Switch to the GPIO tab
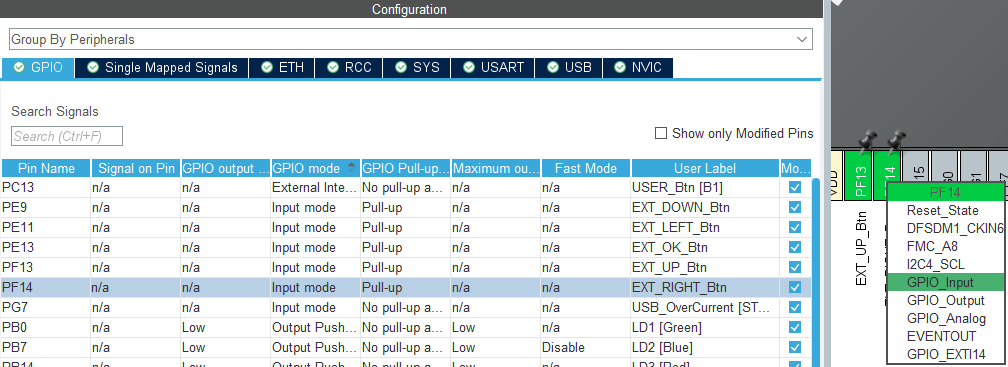Image resolution: width=1008 pixels, height=367 pixels. 38,67
